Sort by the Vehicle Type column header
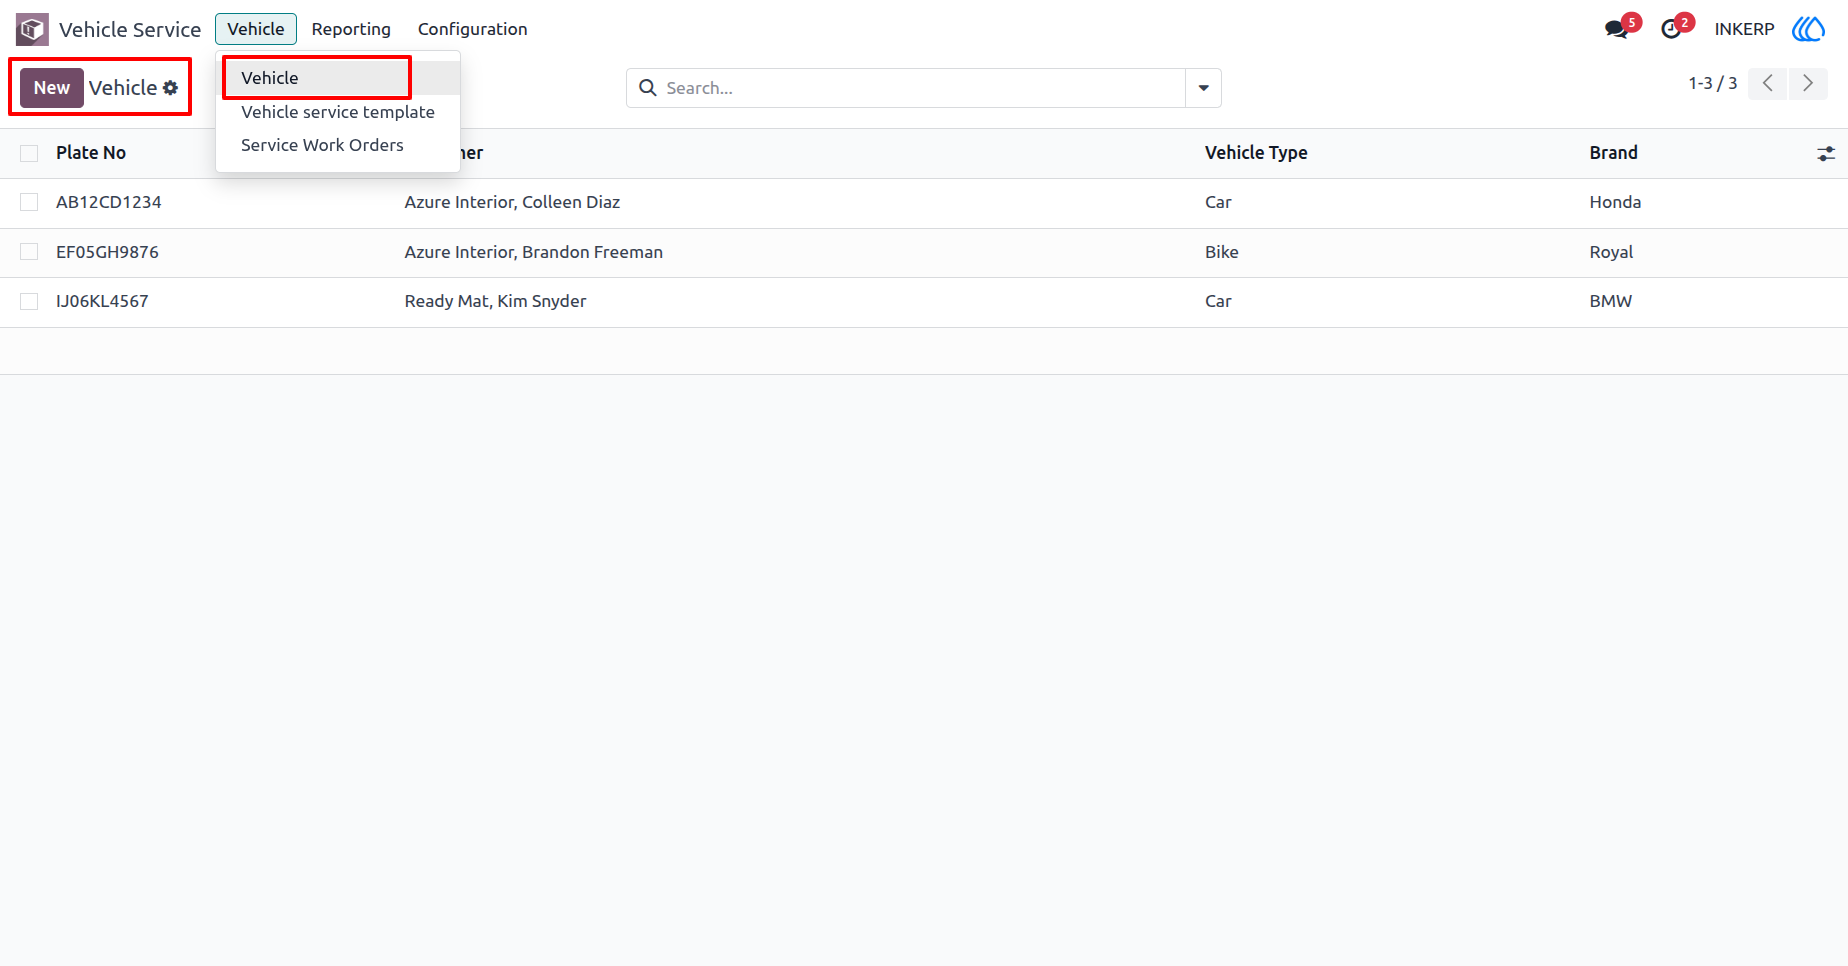Screen dimensions: 1848x966 coord(1256,153)
